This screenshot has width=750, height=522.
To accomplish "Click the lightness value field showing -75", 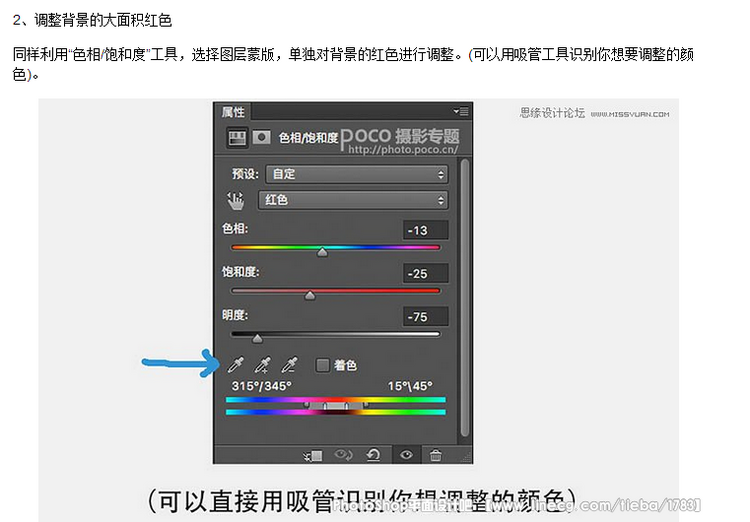I will (425, 317).
